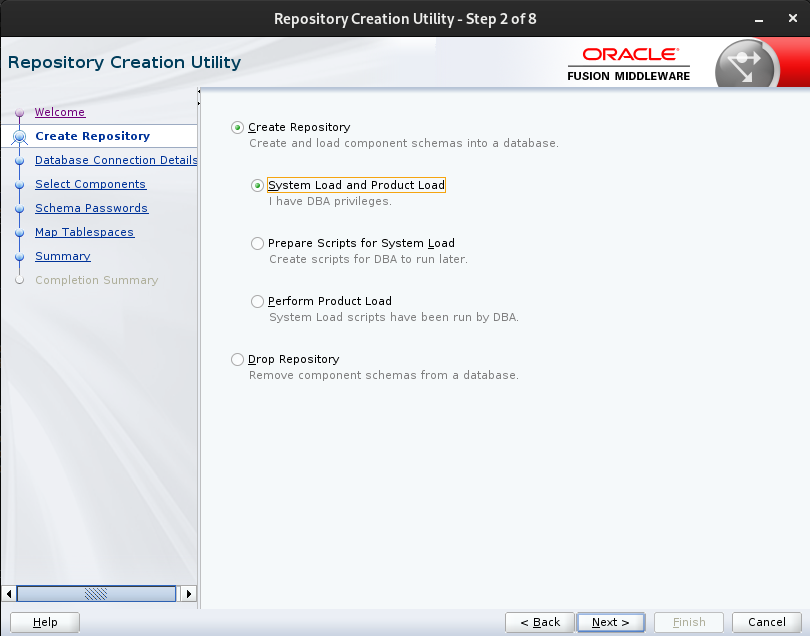Choose System Load and Product Load option
Image resolution: width=810 pixels, height=636 pixels.
(257, 185)
